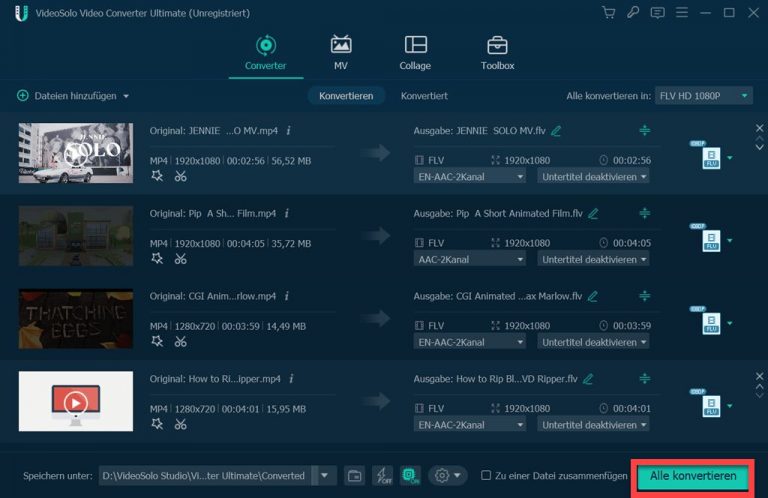Rename CGI Animated ...ax Marlow.flv output

tap(593, 296)
